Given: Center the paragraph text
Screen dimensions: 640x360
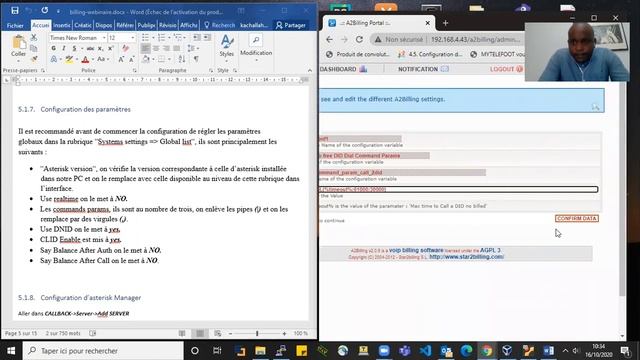Looking at the screenshot, I should [156, 48].
